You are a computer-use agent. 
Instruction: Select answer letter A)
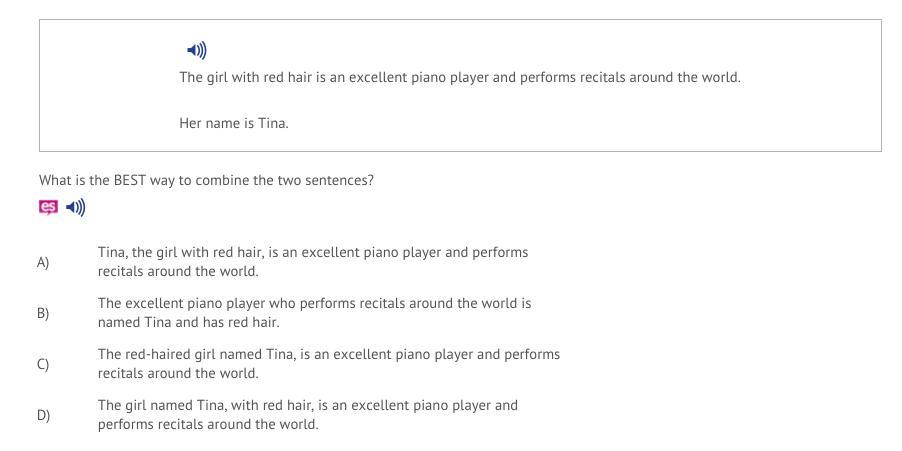pos(43,262)
